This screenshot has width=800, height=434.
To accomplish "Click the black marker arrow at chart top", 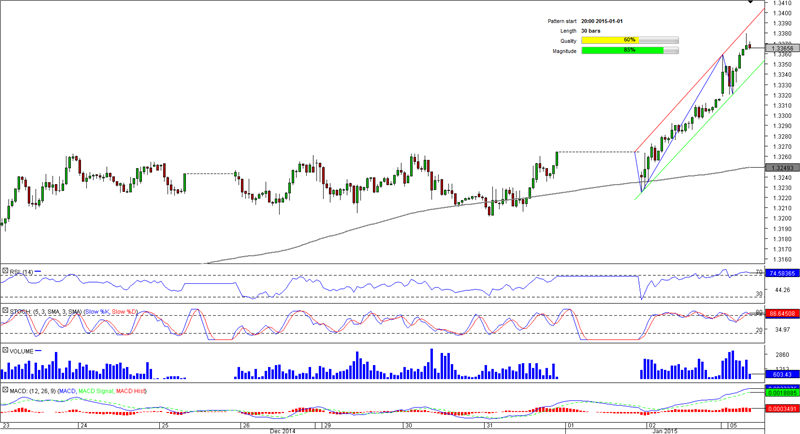I will tap(751, 3).
